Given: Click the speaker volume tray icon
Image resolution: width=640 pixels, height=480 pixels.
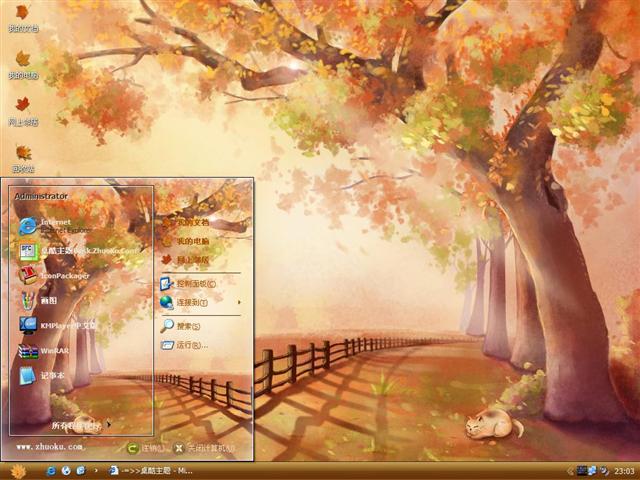Looking at the screenshot, I should tap(604, 471).
